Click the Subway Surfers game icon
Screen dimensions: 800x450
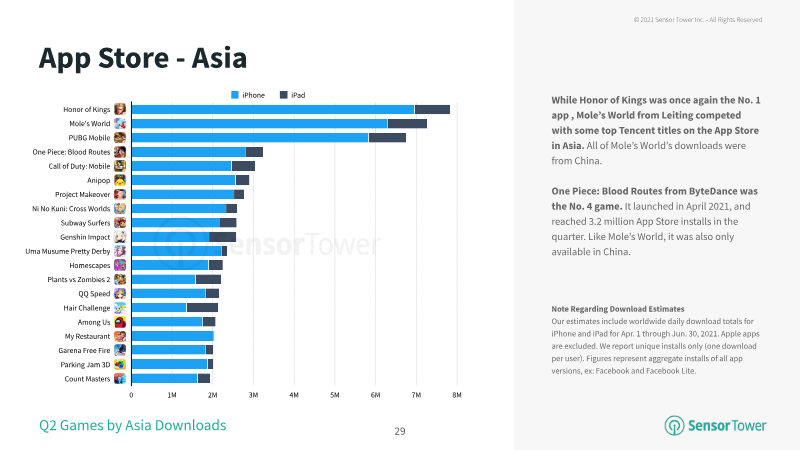tap(120, 222)
